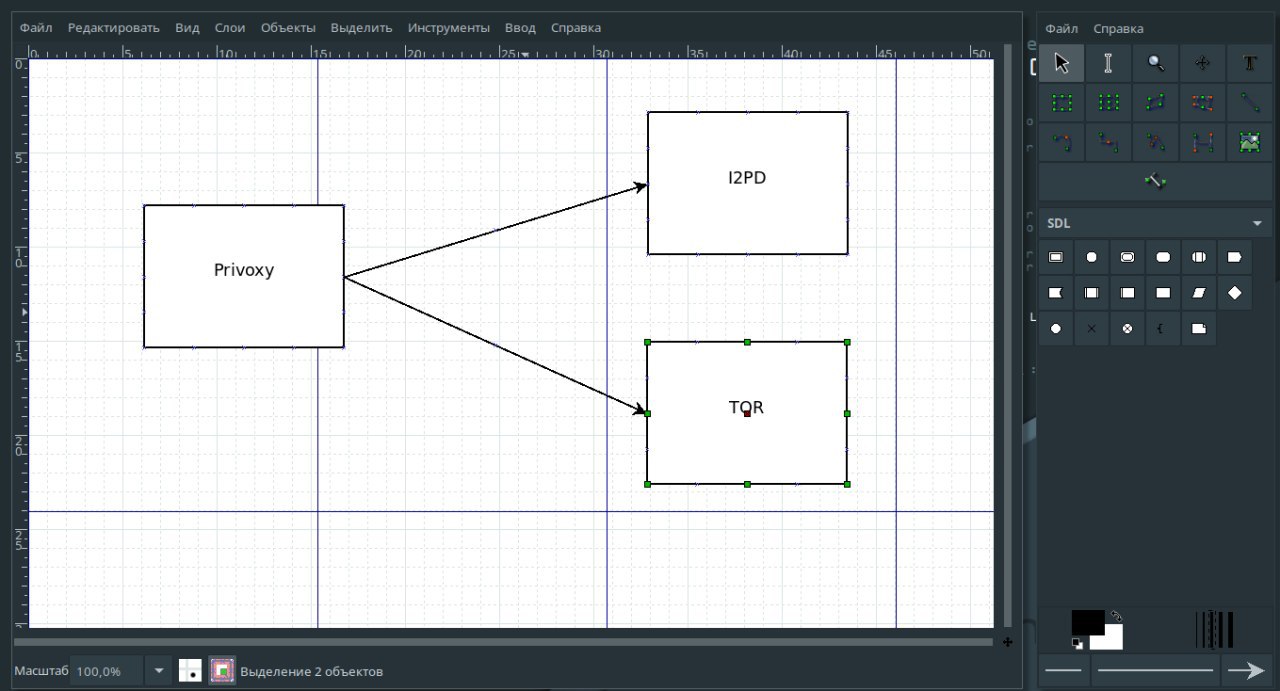Screen dimensions: 1280x691
Task: Open the line style selector
Action: (x=1155, y=670)
